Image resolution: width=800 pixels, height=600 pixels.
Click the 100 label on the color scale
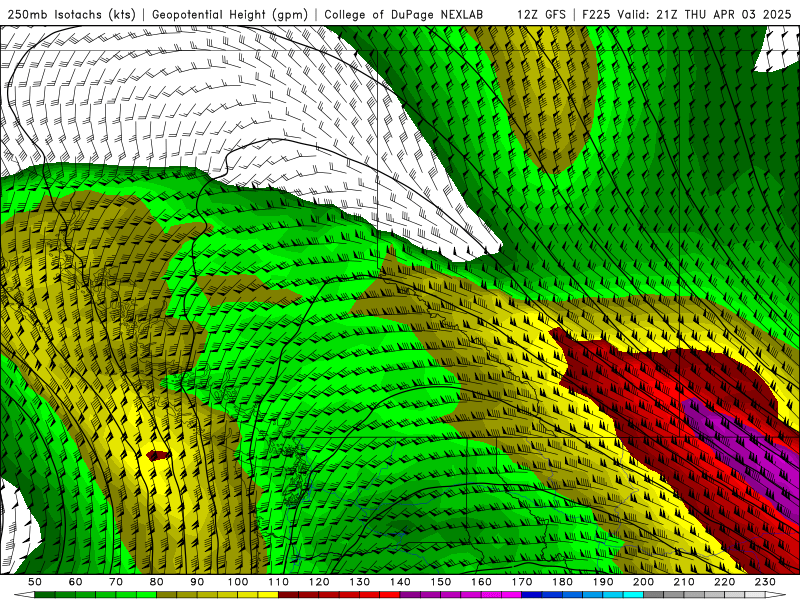(x=238, y=582)
